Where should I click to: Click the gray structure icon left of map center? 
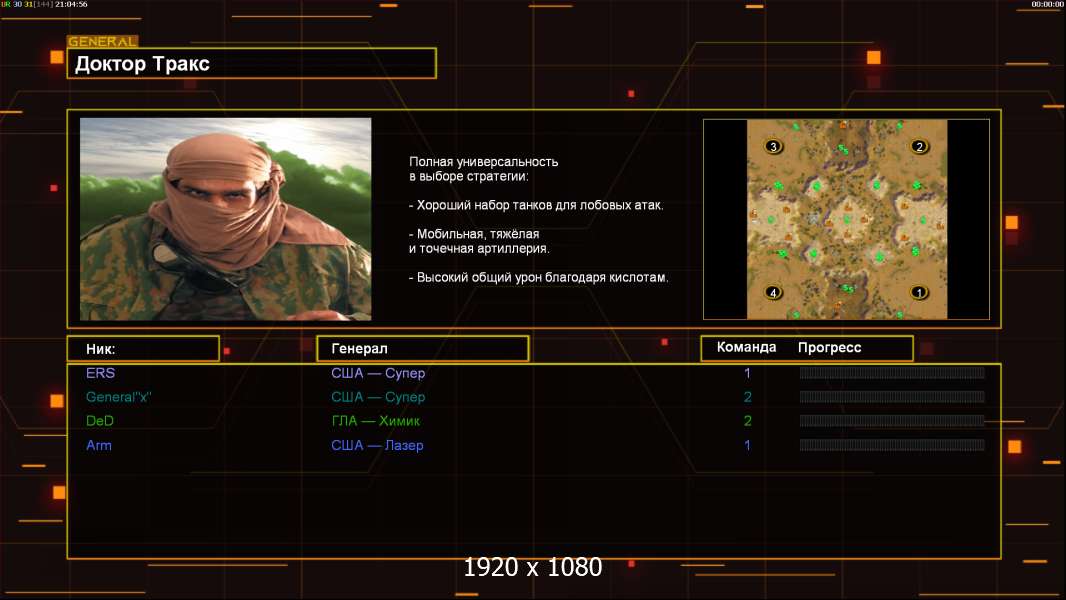(x=815, y=218)
